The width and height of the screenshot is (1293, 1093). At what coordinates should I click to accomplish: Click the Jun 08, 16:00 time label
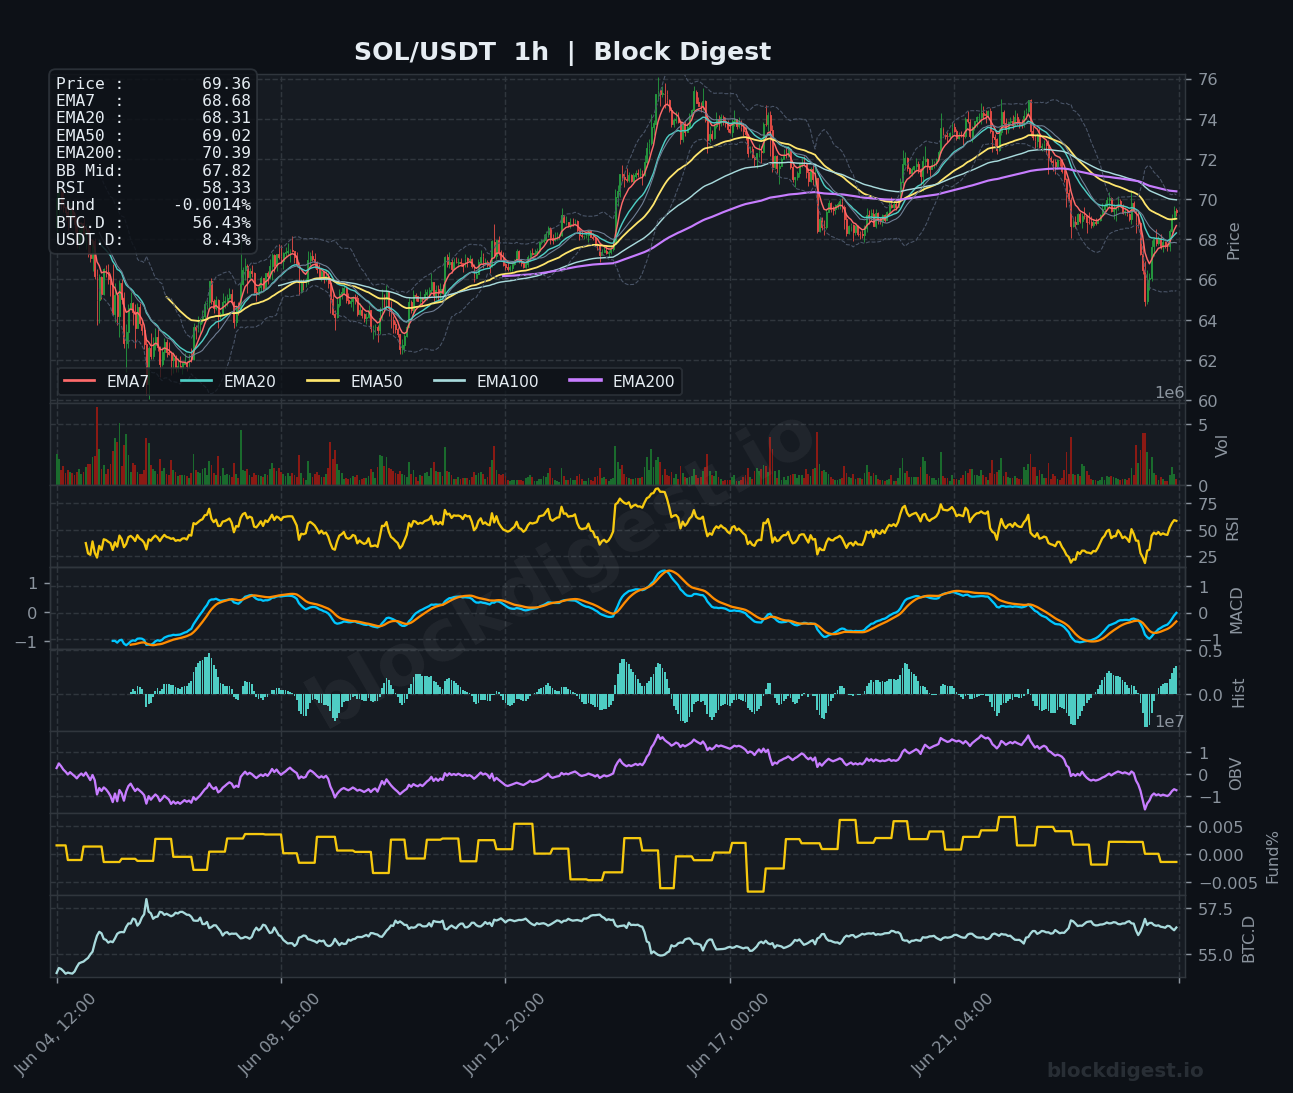click(x=279, y=1034)
